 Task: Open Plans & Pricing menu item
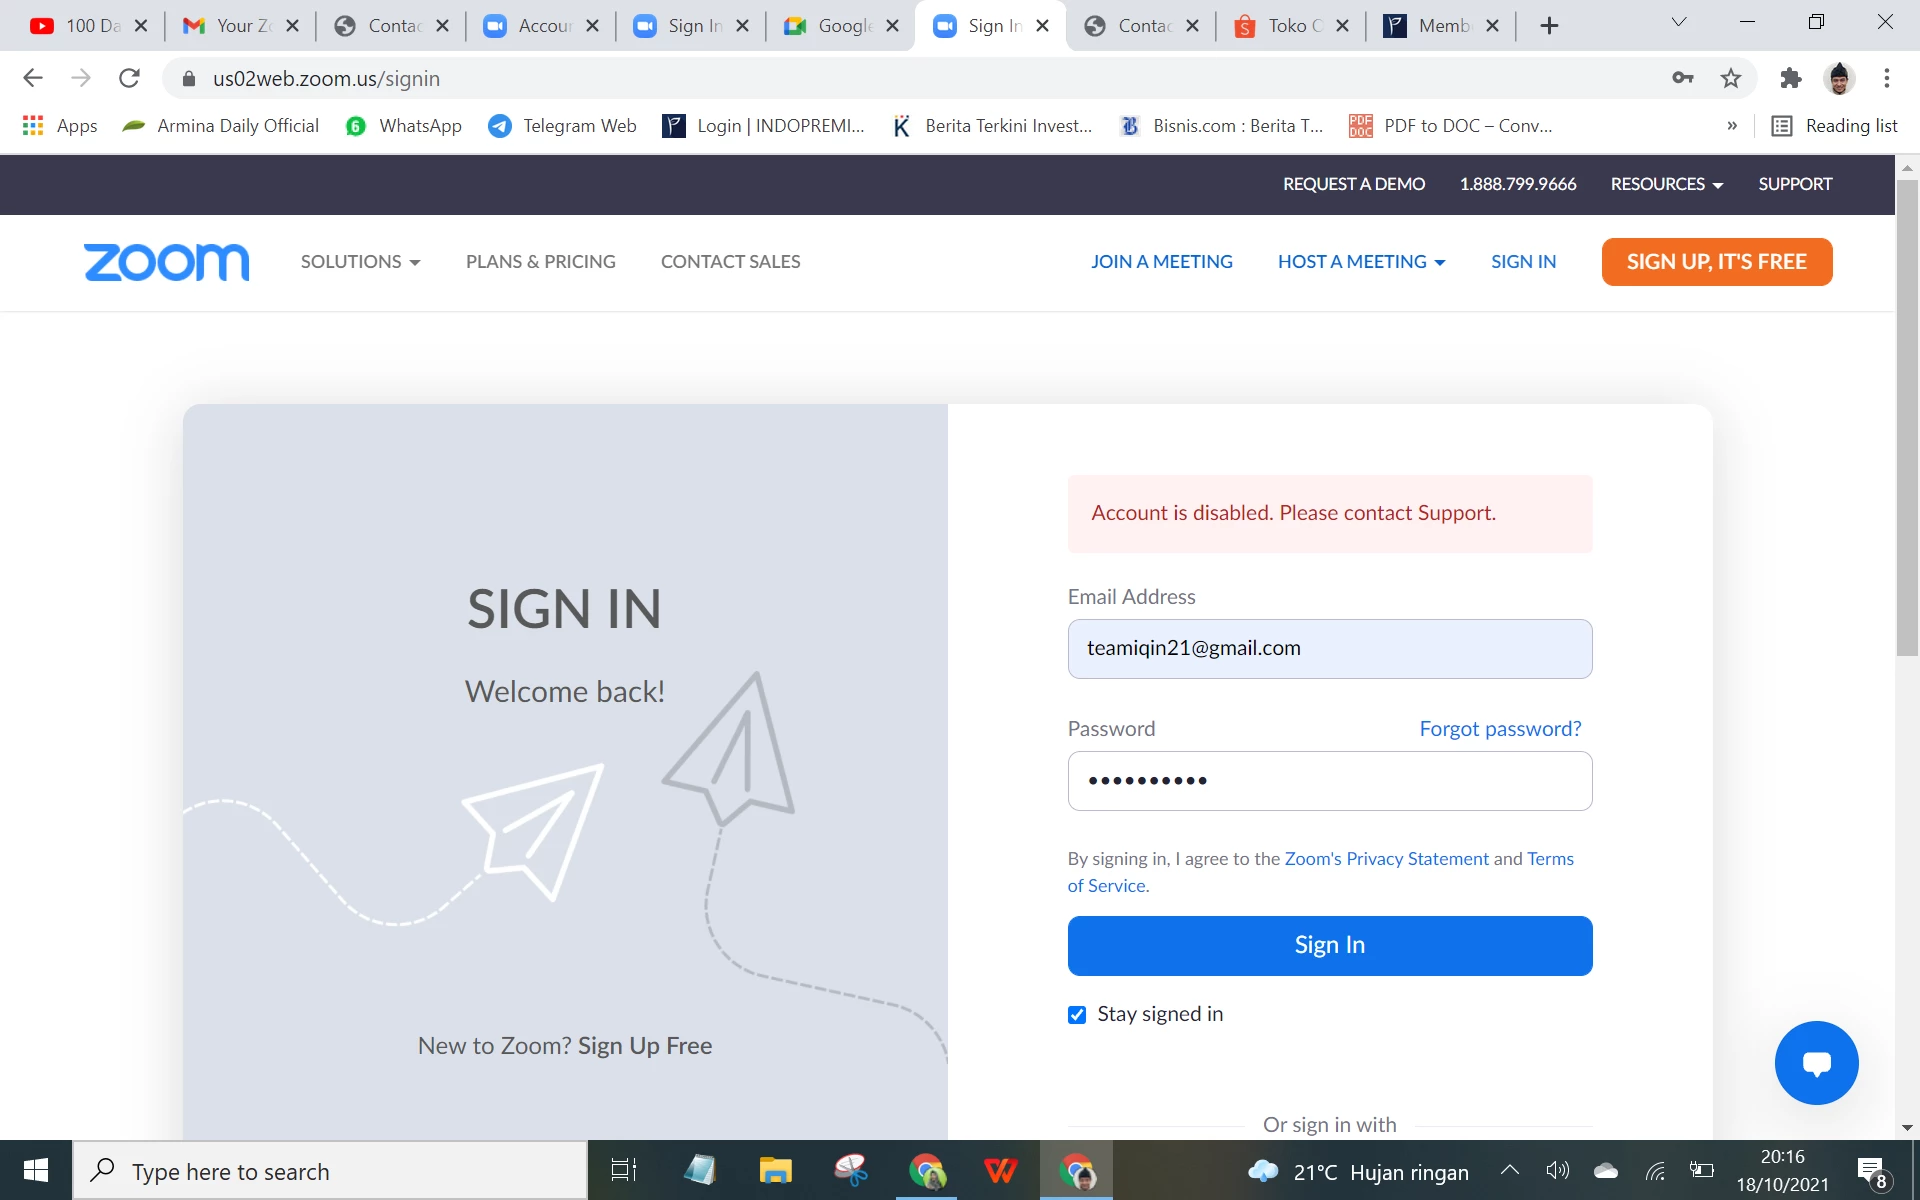(541, 262)
